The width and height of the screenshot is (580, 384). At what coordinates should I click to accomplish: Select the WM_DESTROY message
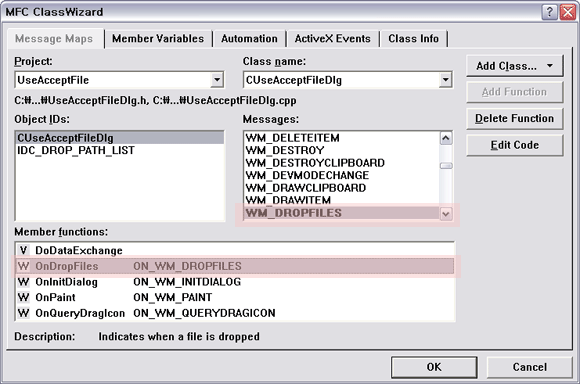point(342,151)
